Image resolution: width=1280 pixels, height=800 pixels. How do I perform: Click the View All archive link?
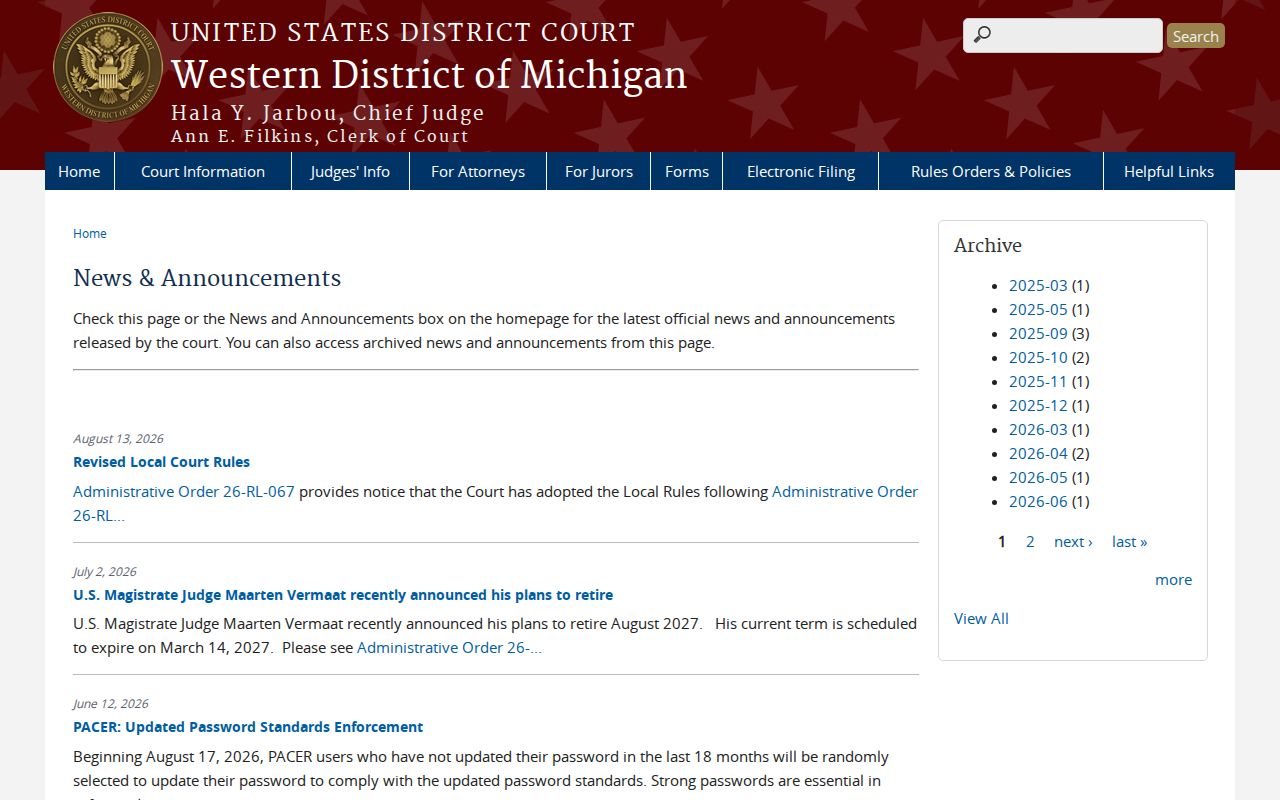coord(981,619)
